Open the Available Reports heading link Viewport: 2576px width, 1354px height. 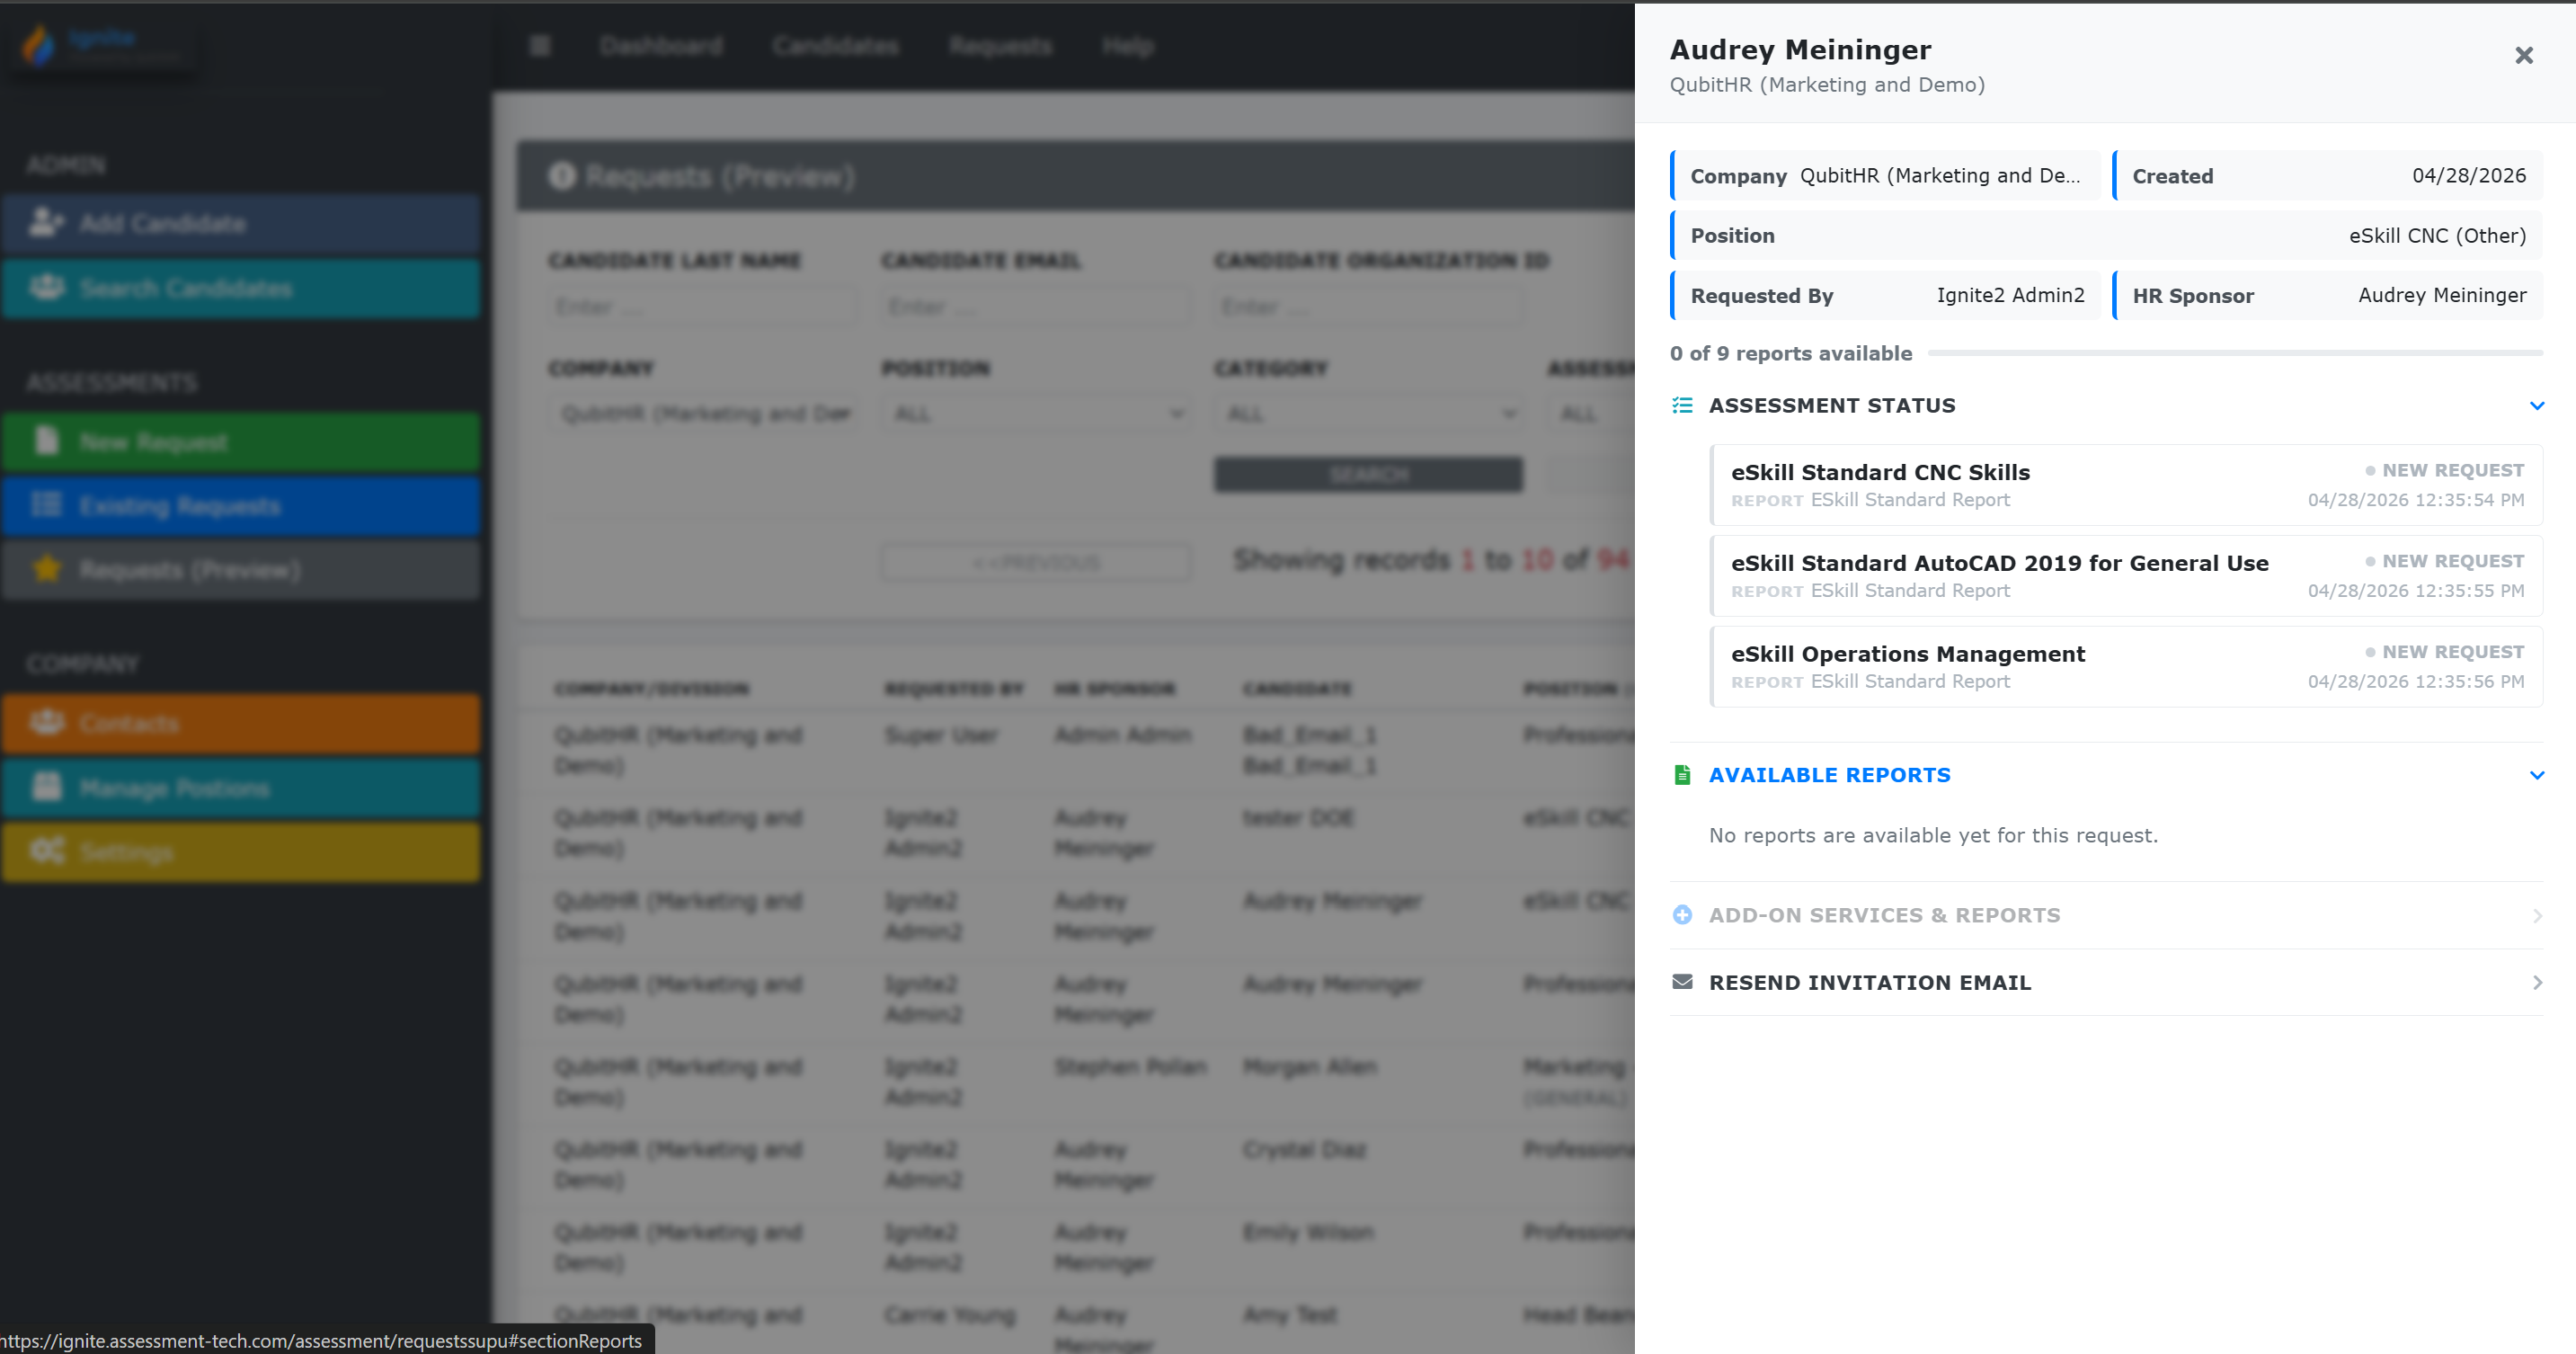[x=1829, y=775]
